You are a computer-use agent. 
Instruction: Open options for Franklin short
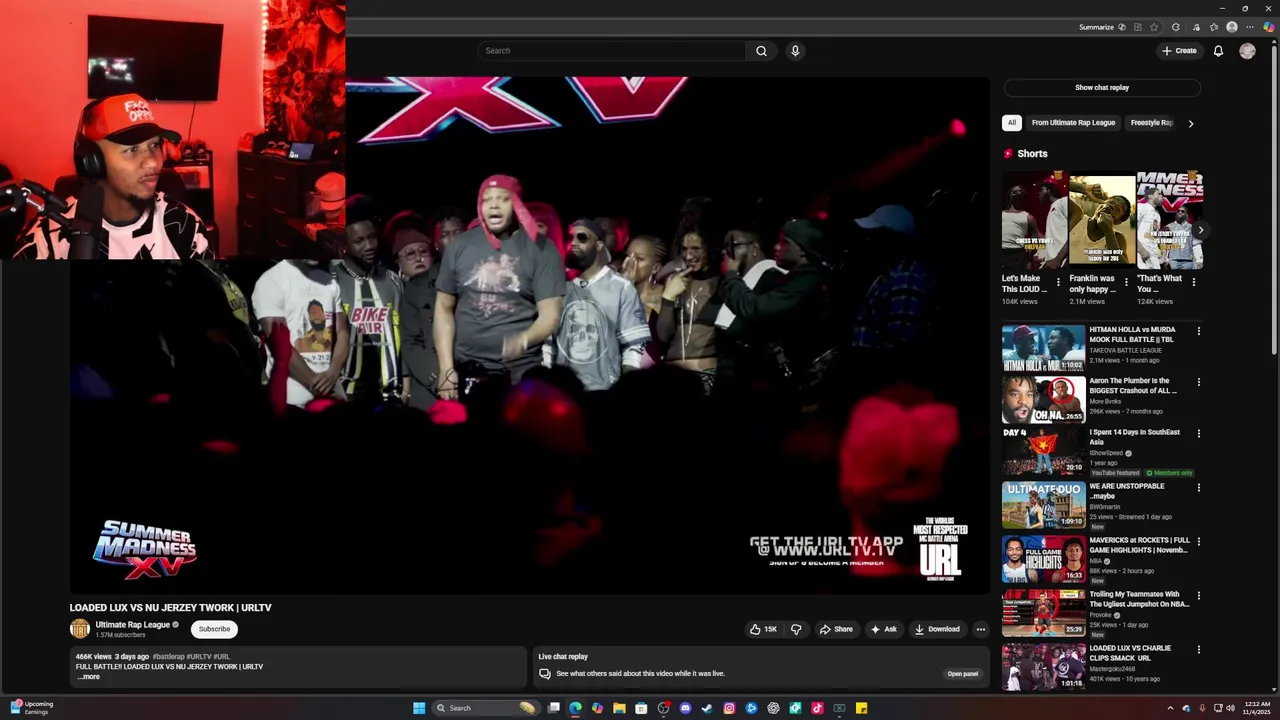pos(1126,282)
